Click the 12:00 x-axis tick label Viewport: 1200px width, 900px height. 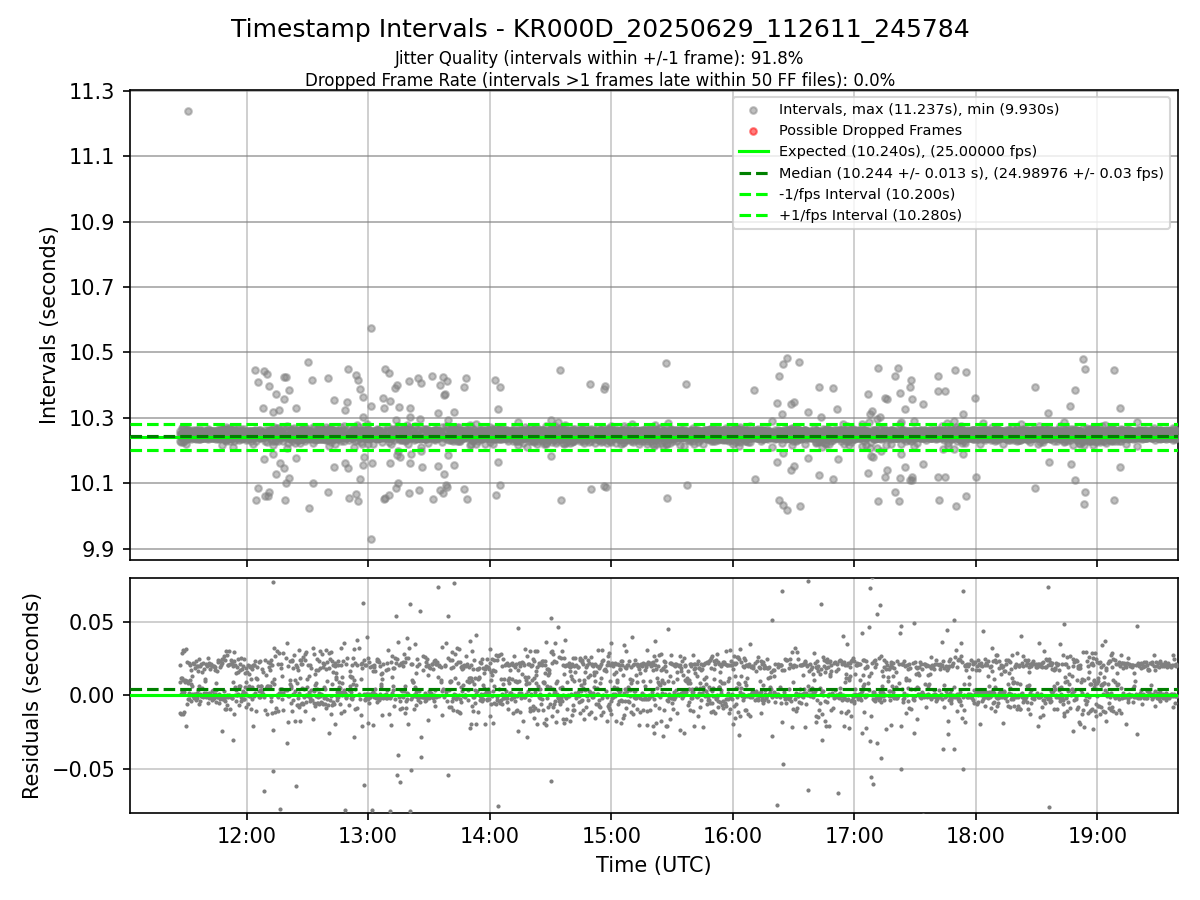click(x=247, y=834)
